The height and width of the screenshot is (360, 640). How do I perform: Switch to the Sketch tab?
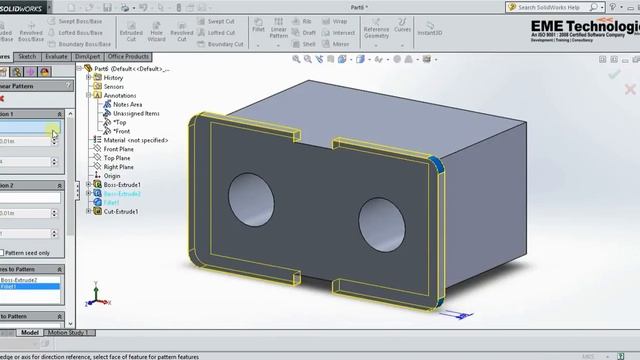[27, 56]
